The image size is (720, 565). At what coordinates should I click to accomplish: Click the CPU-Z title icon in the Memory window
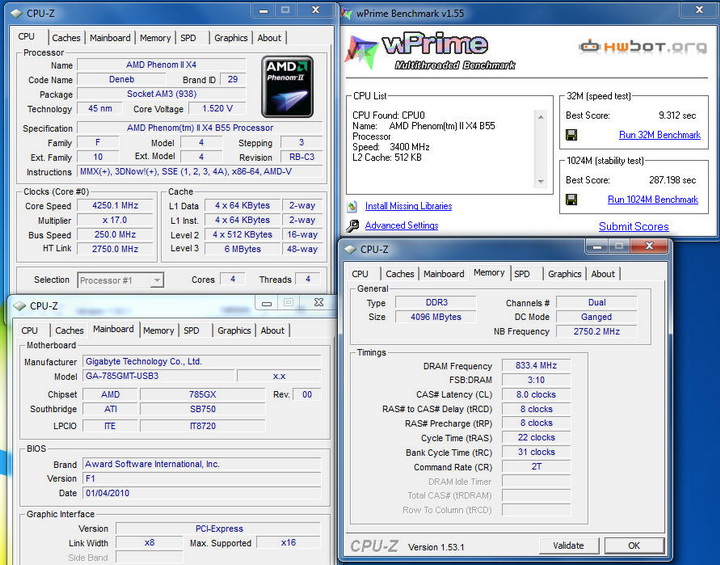point(351,249)
